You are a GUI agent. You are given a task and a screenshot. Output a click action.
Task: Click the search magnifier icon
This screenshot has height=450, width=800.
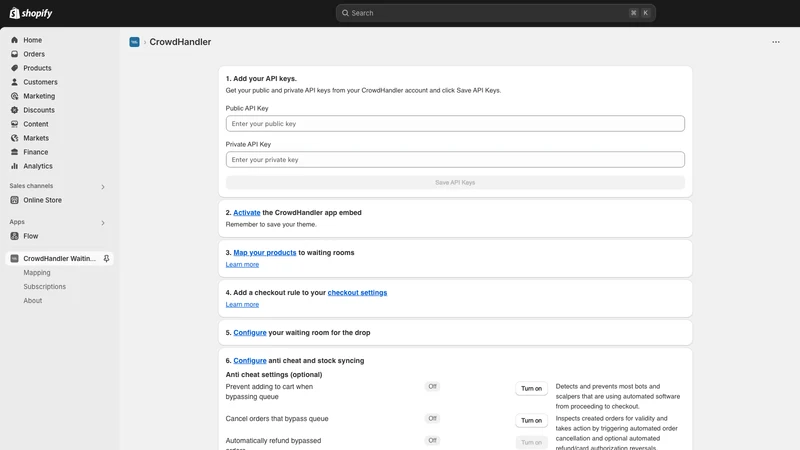345,13
